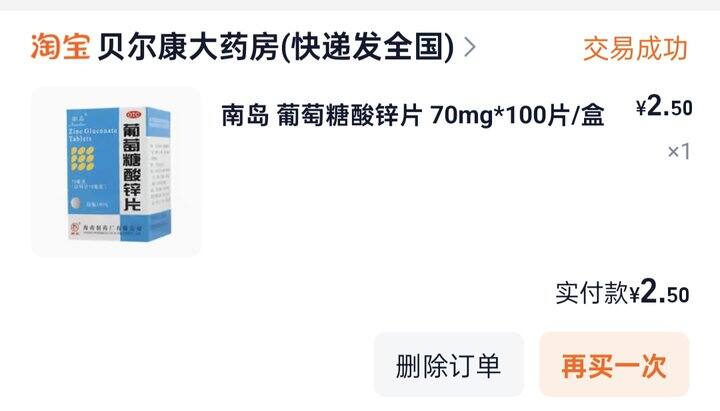The image size is (720, 411).
Task: Open the zinc gluconate box thumbnail
Action: [x=116, y=171]
